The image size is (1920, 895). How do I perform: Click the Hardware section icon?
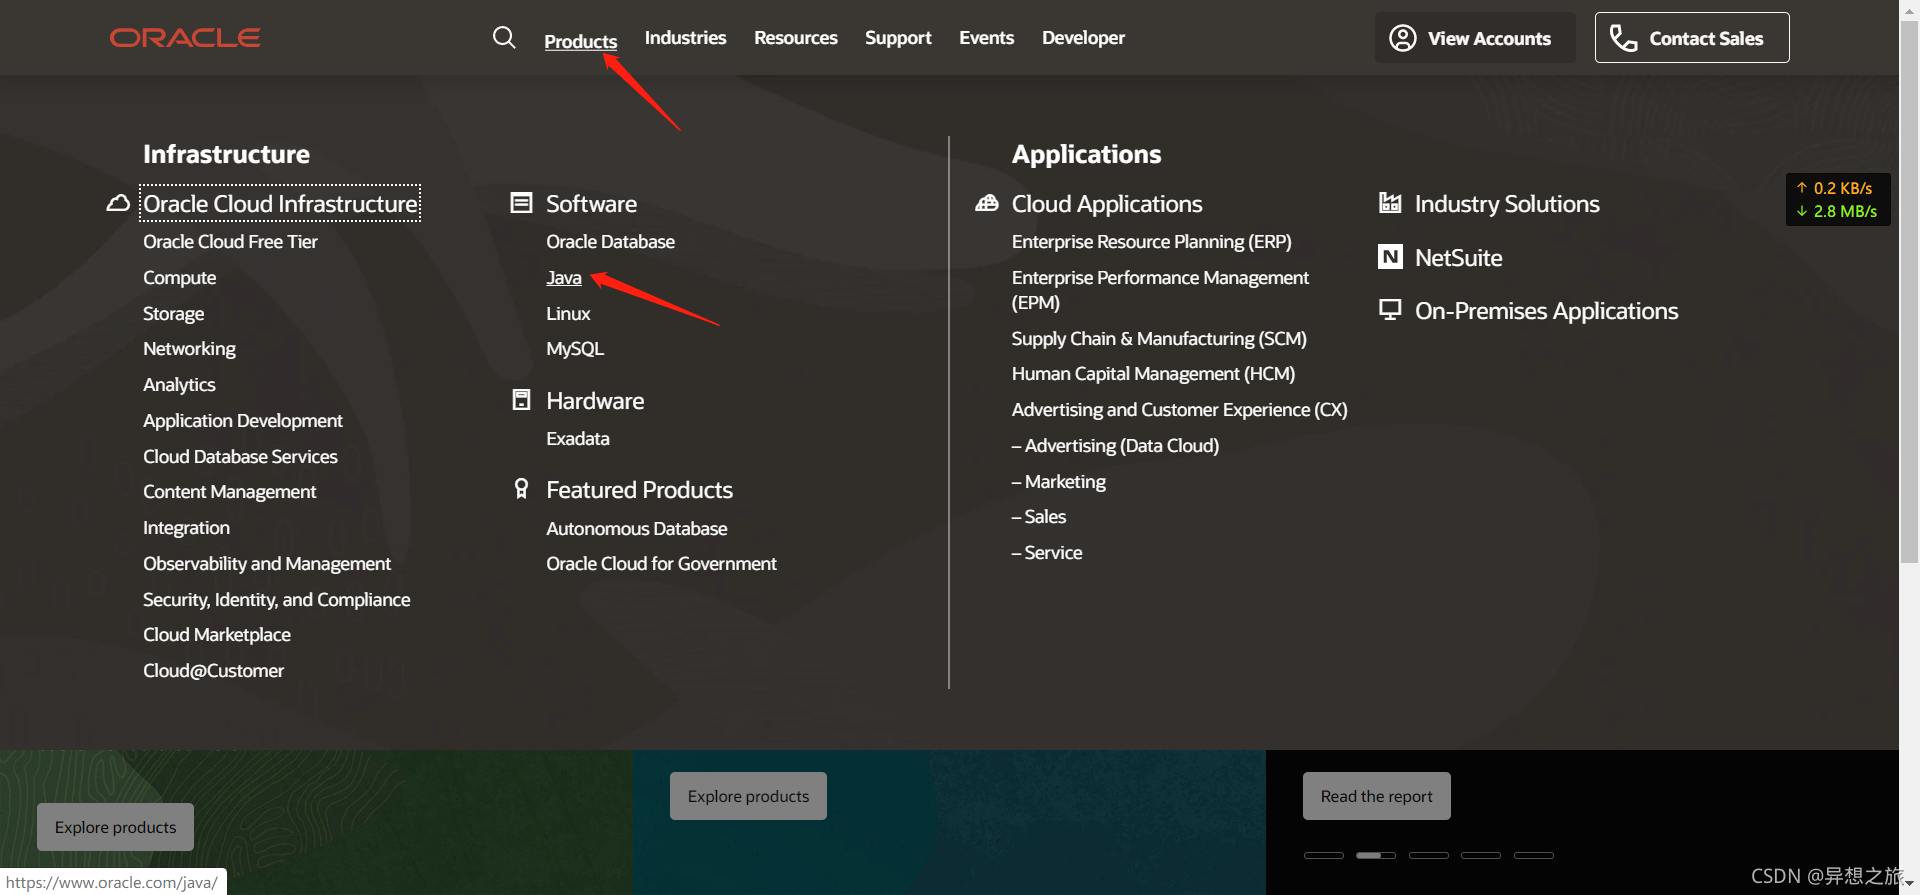pos(521,400)
